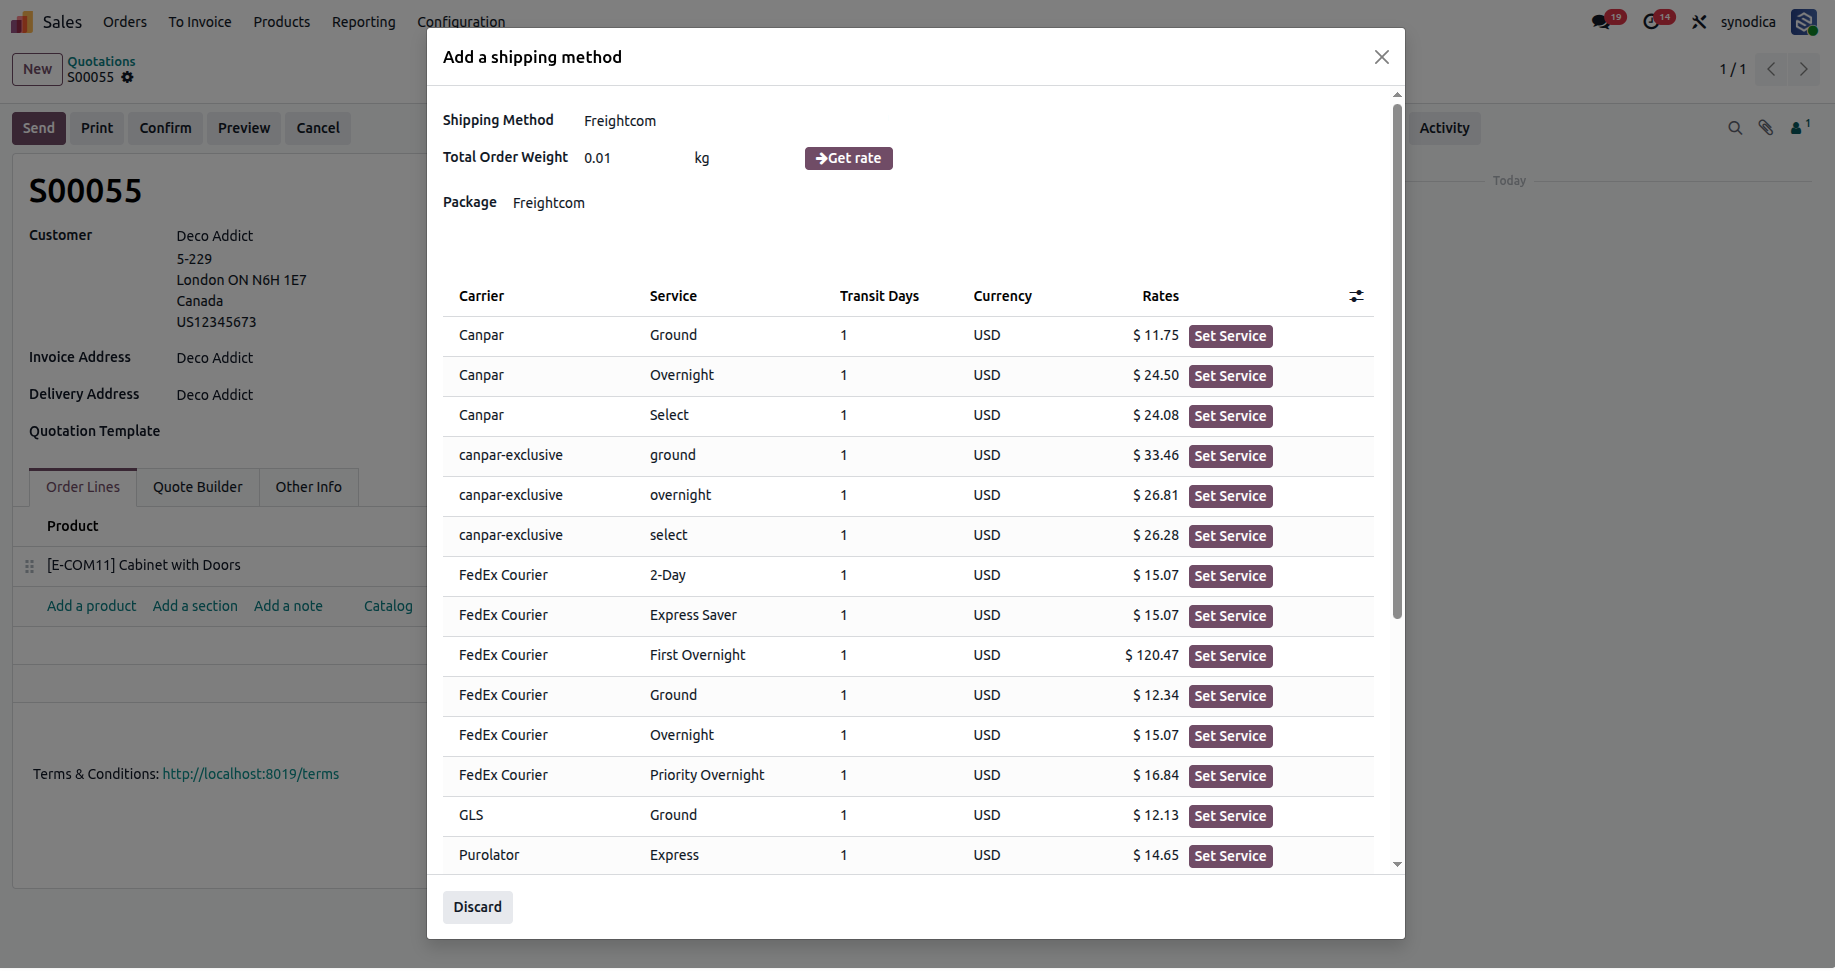The width and height of the screenshot is (1835, 972).
Task: Open the Orders menu
Action: pyautogui.click(x=125, y=22)
